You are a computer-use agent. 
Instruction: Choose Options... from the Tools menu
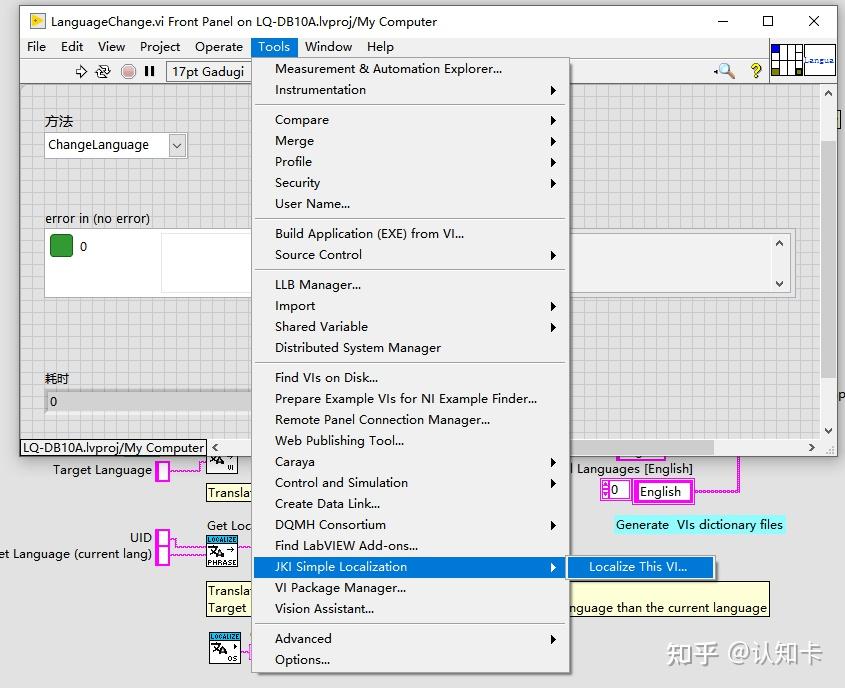point(303,660)
